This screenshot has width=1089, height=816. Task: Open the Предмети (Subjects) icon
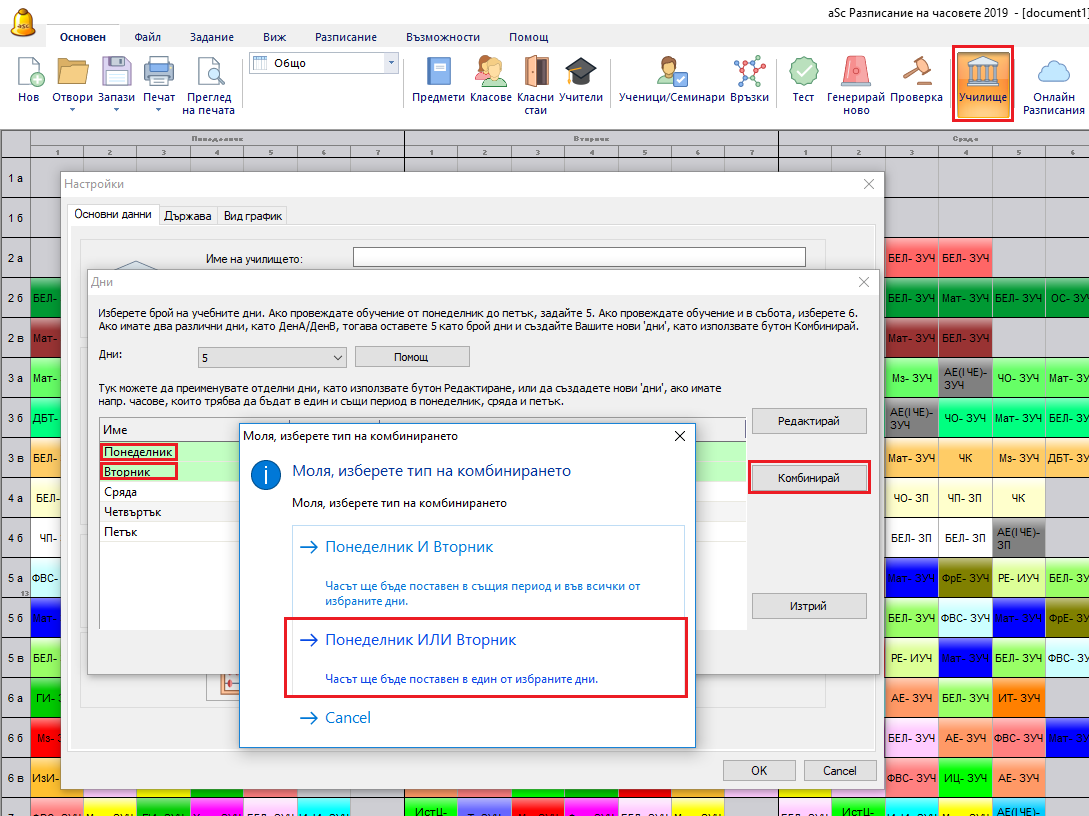coord(438,73)
